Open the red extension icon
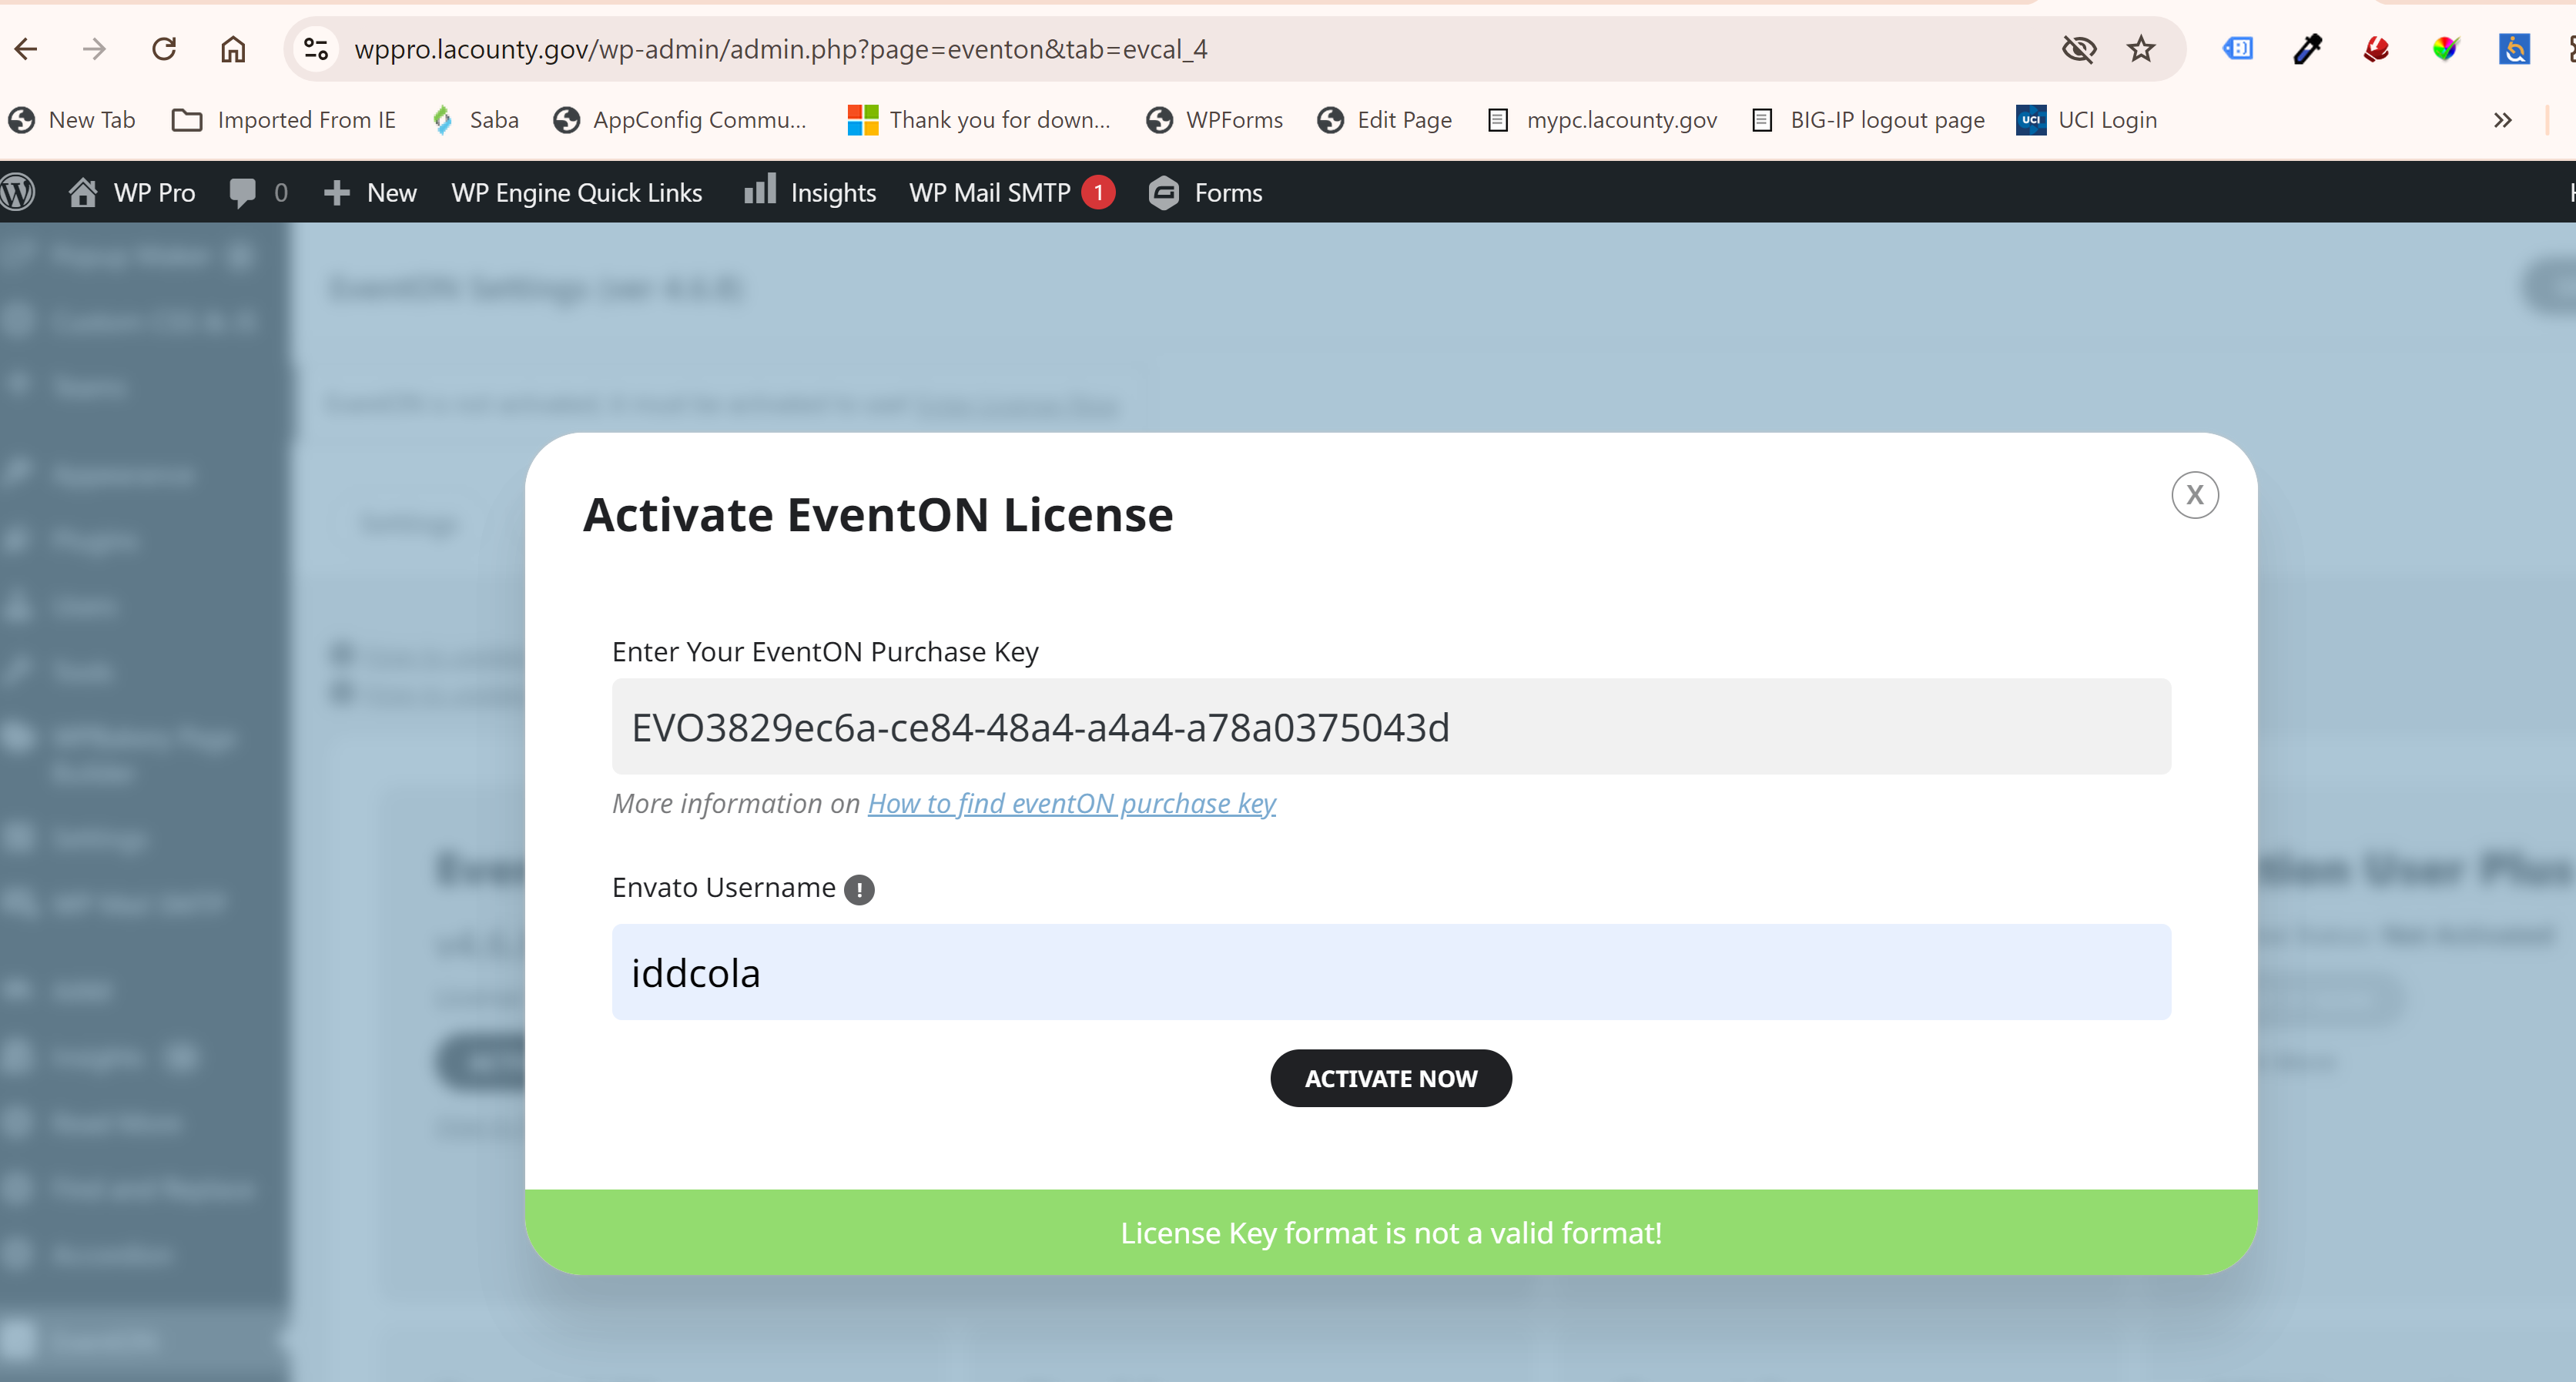Image resolution: width=2576 pixels, height=1382 pixels. [x=2376, y=49]
